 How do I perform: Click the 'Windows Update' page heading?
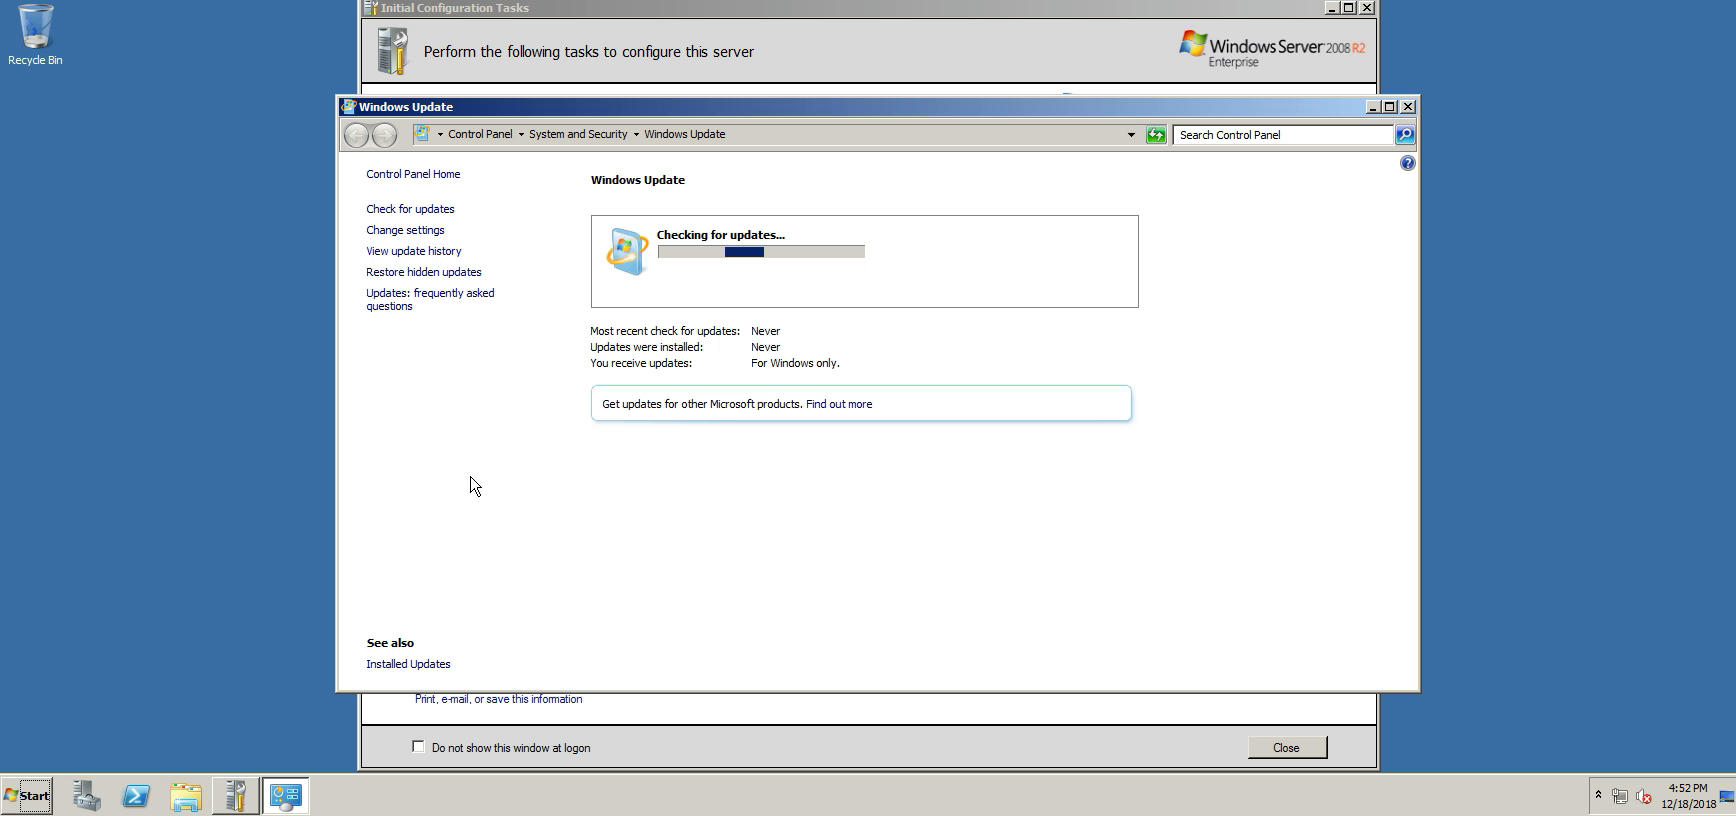(638, 180)
